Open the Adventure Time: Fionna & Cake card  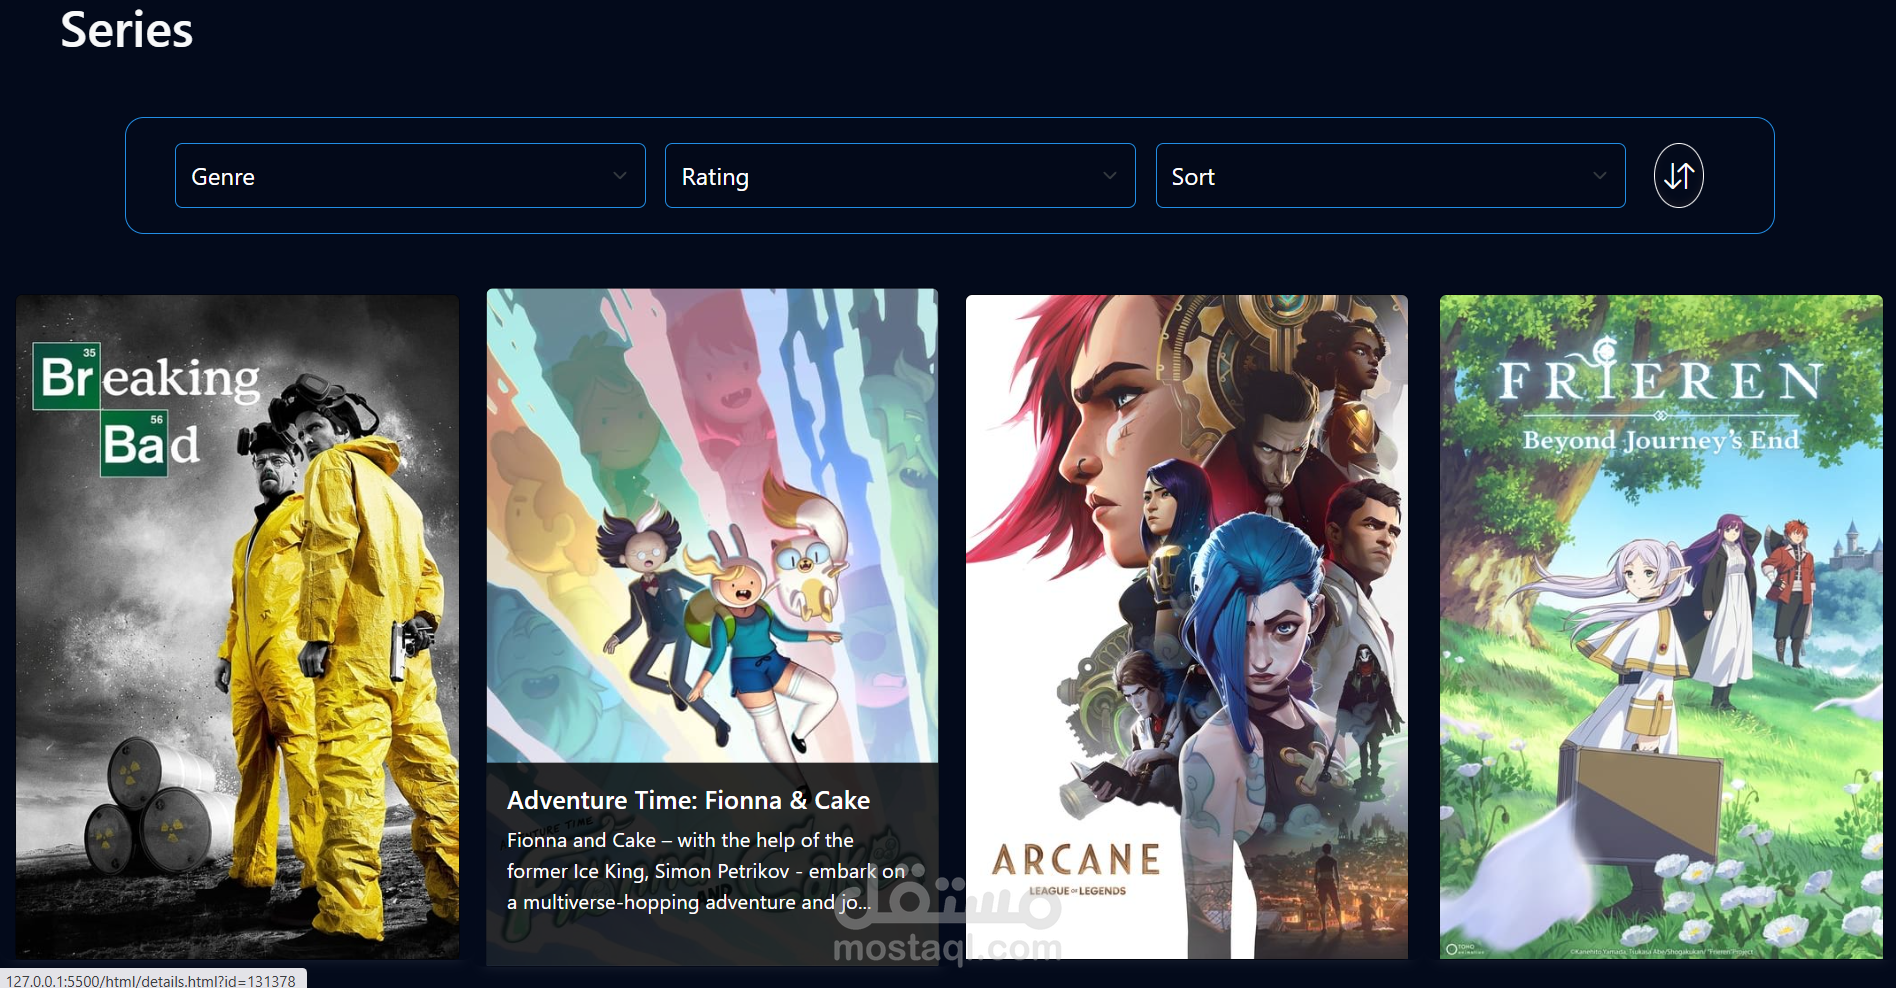712,627
